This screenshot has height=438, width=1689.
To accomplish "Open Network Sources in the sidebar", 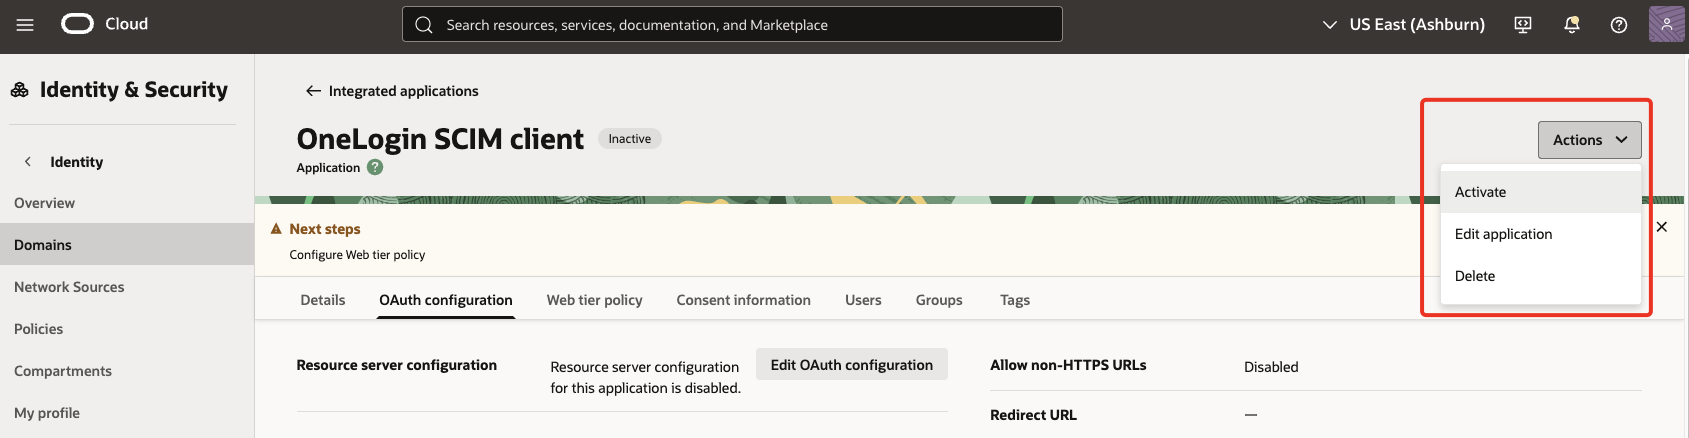I will pos(69,287).
